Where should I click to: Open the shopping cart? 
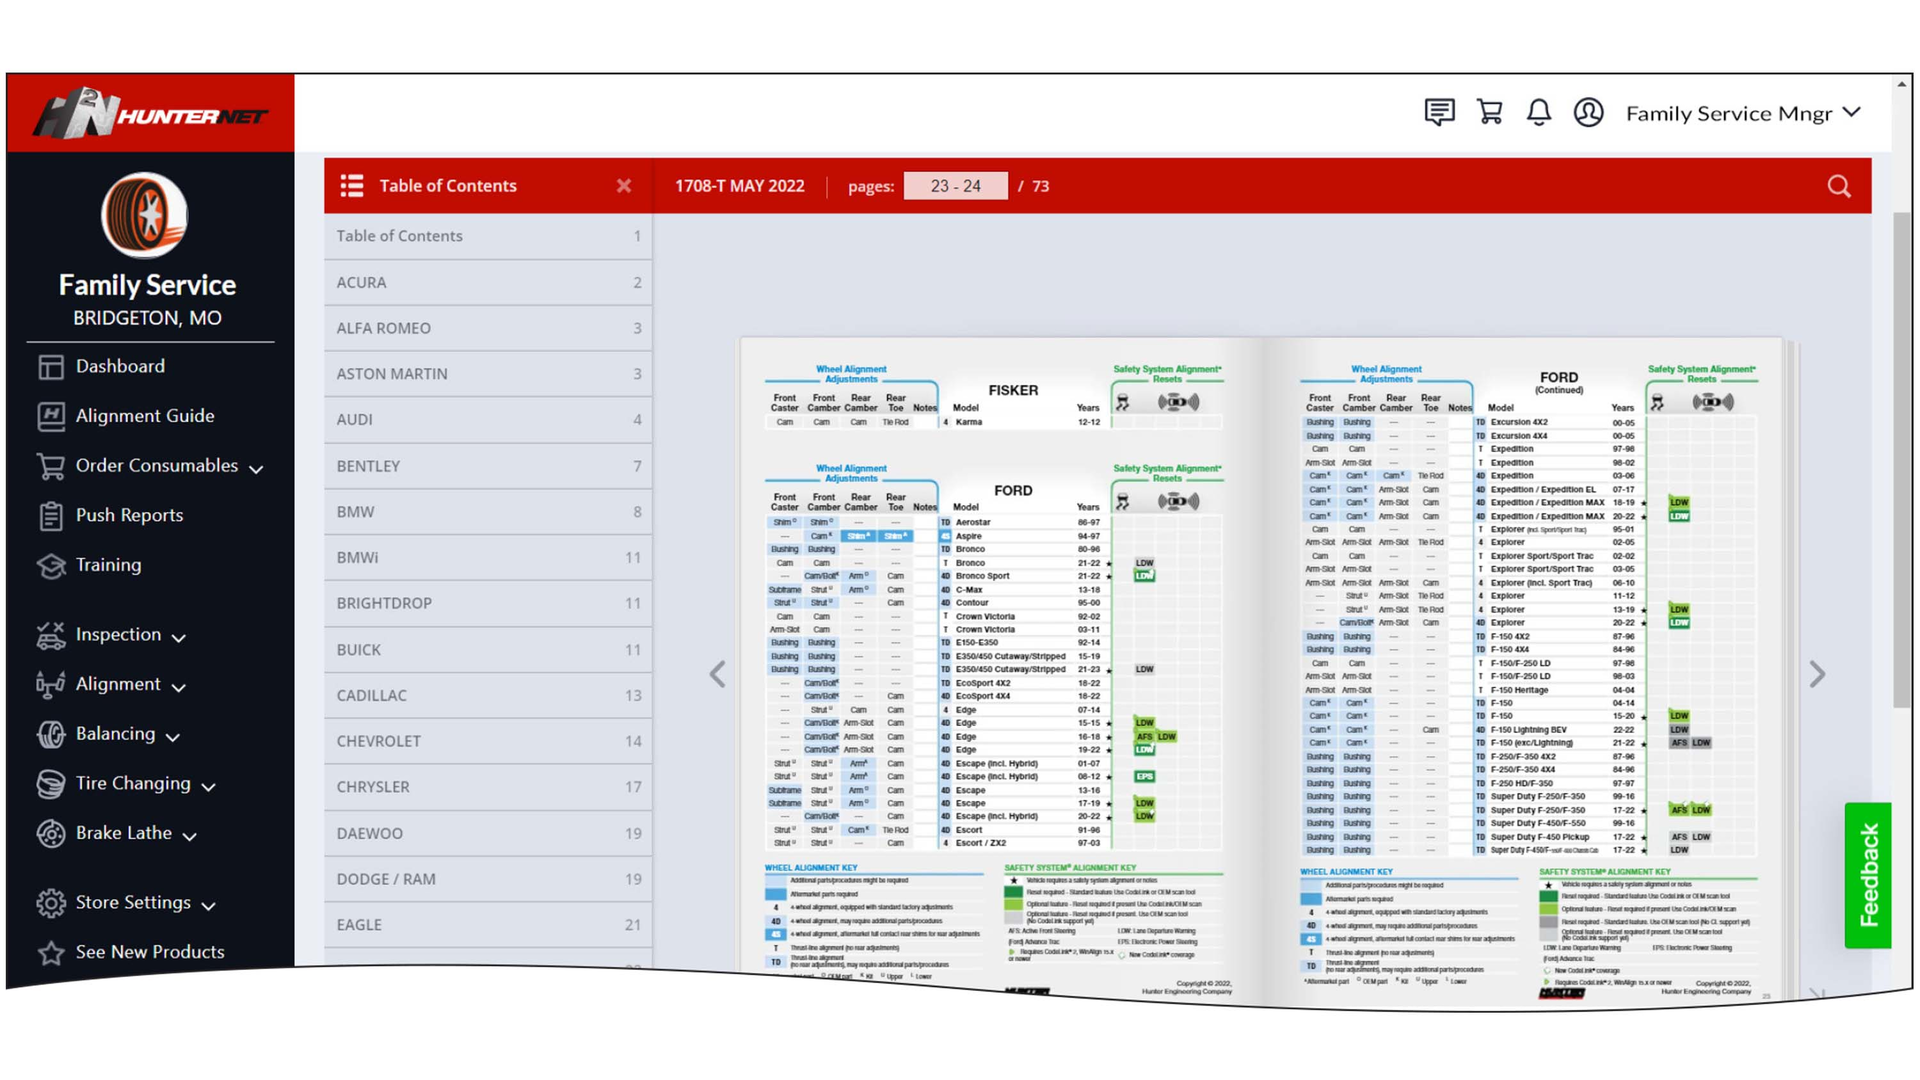click(1489, 112)
